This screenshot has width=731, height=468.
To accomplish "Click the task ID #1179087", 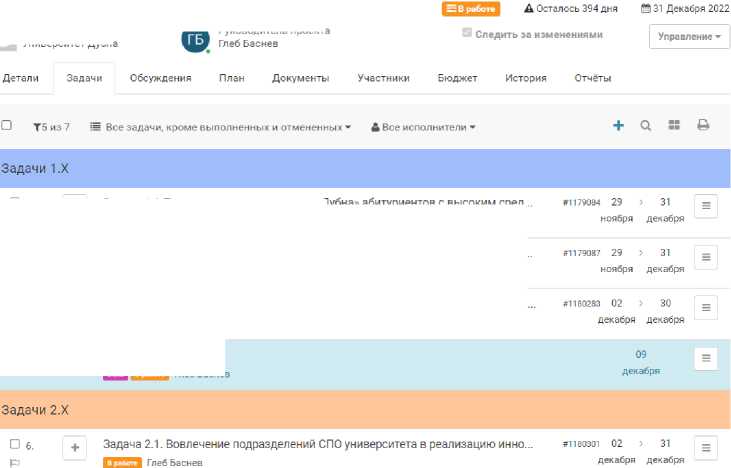I will (x=581, y=253).
